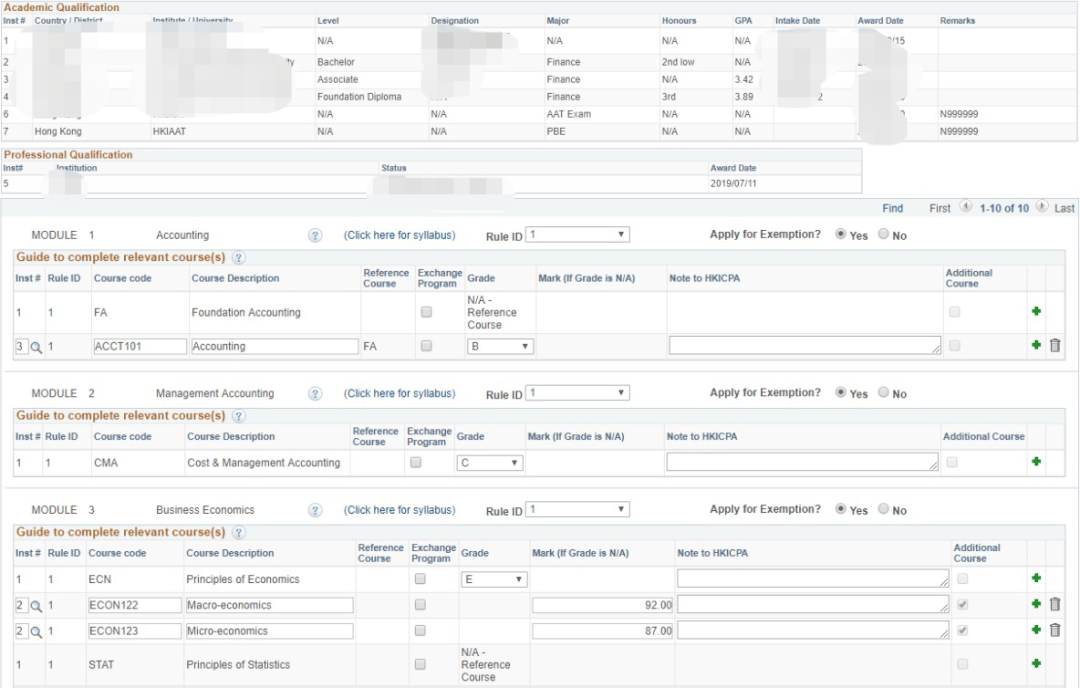
Task: Click magnifier lookup icon in ACCT101 row
Action: pyautogui.click(x=36, y=347)
